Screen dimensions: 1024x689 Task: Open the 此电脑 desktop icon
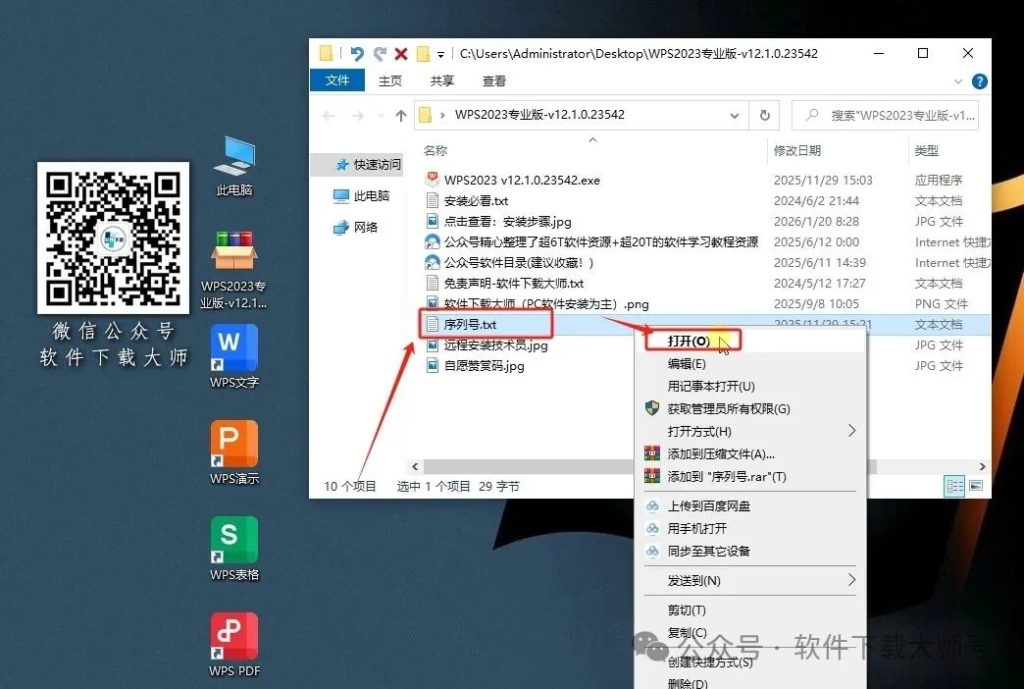tap(235, 165)
